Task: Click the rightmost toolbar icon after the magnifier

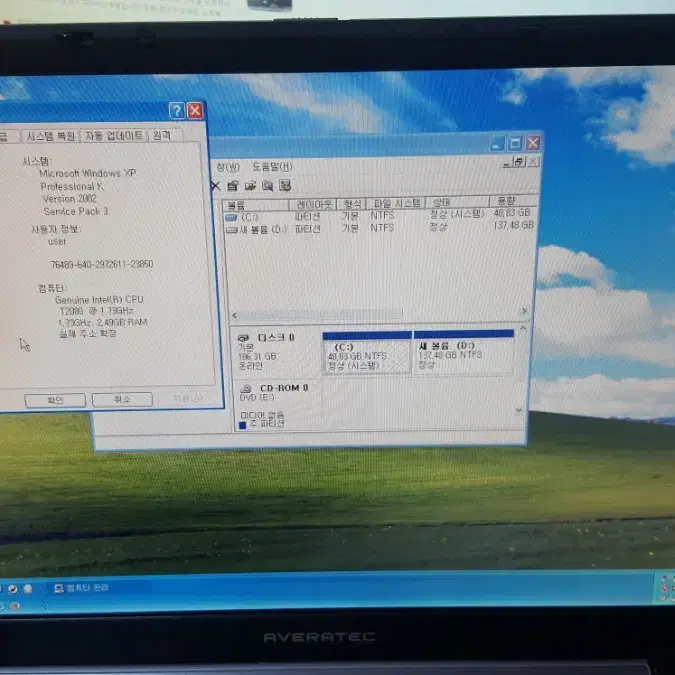Action: [x=285, y=186]
